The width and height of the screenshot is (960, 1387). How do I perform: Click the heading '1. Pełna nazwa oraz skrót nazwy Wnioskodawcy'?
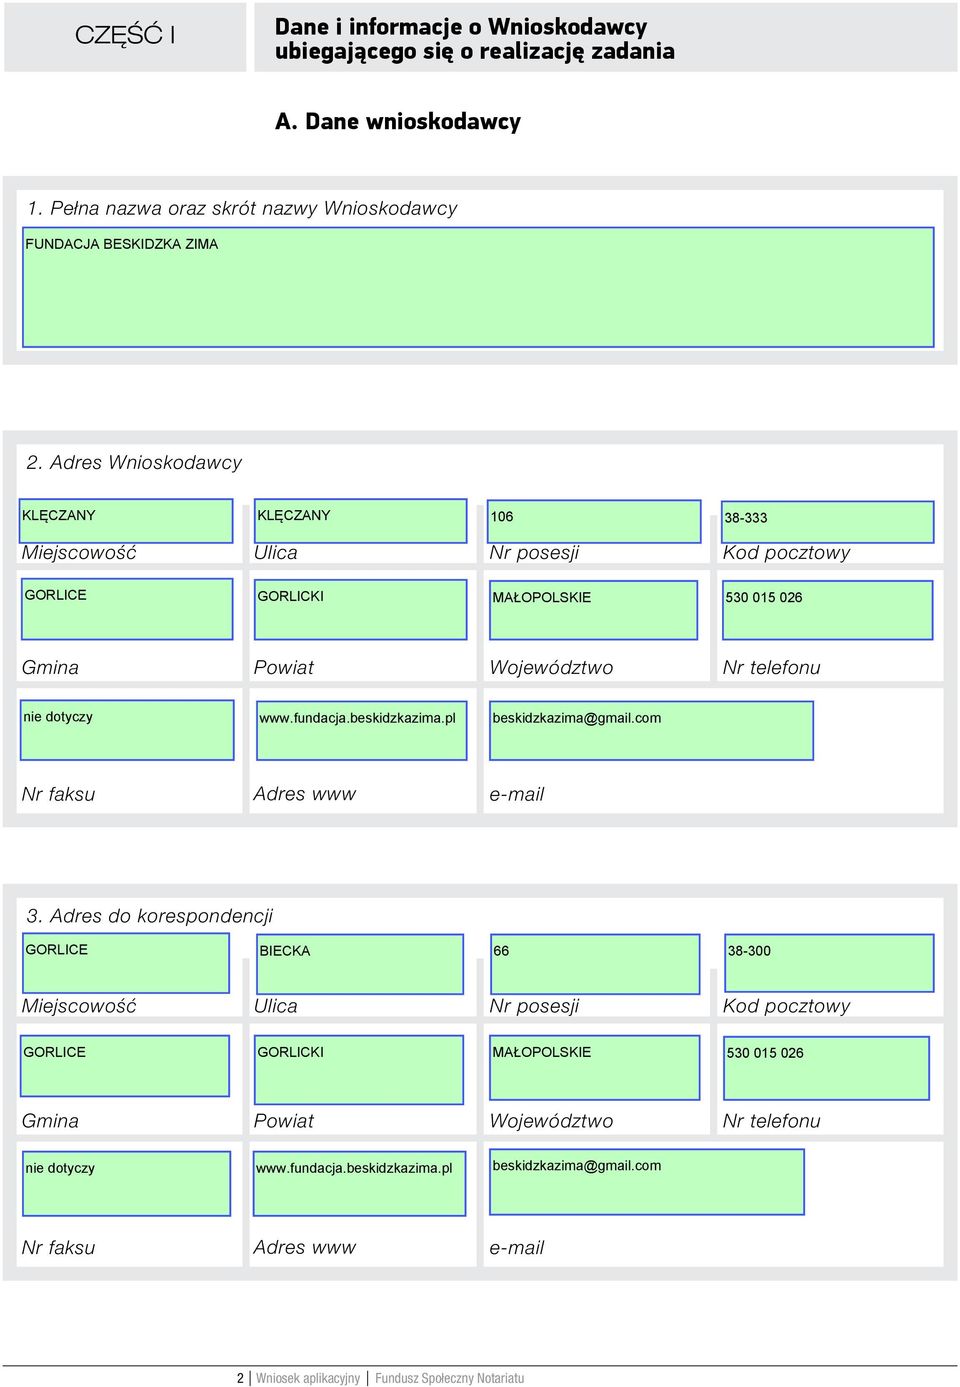pos(242,208)
